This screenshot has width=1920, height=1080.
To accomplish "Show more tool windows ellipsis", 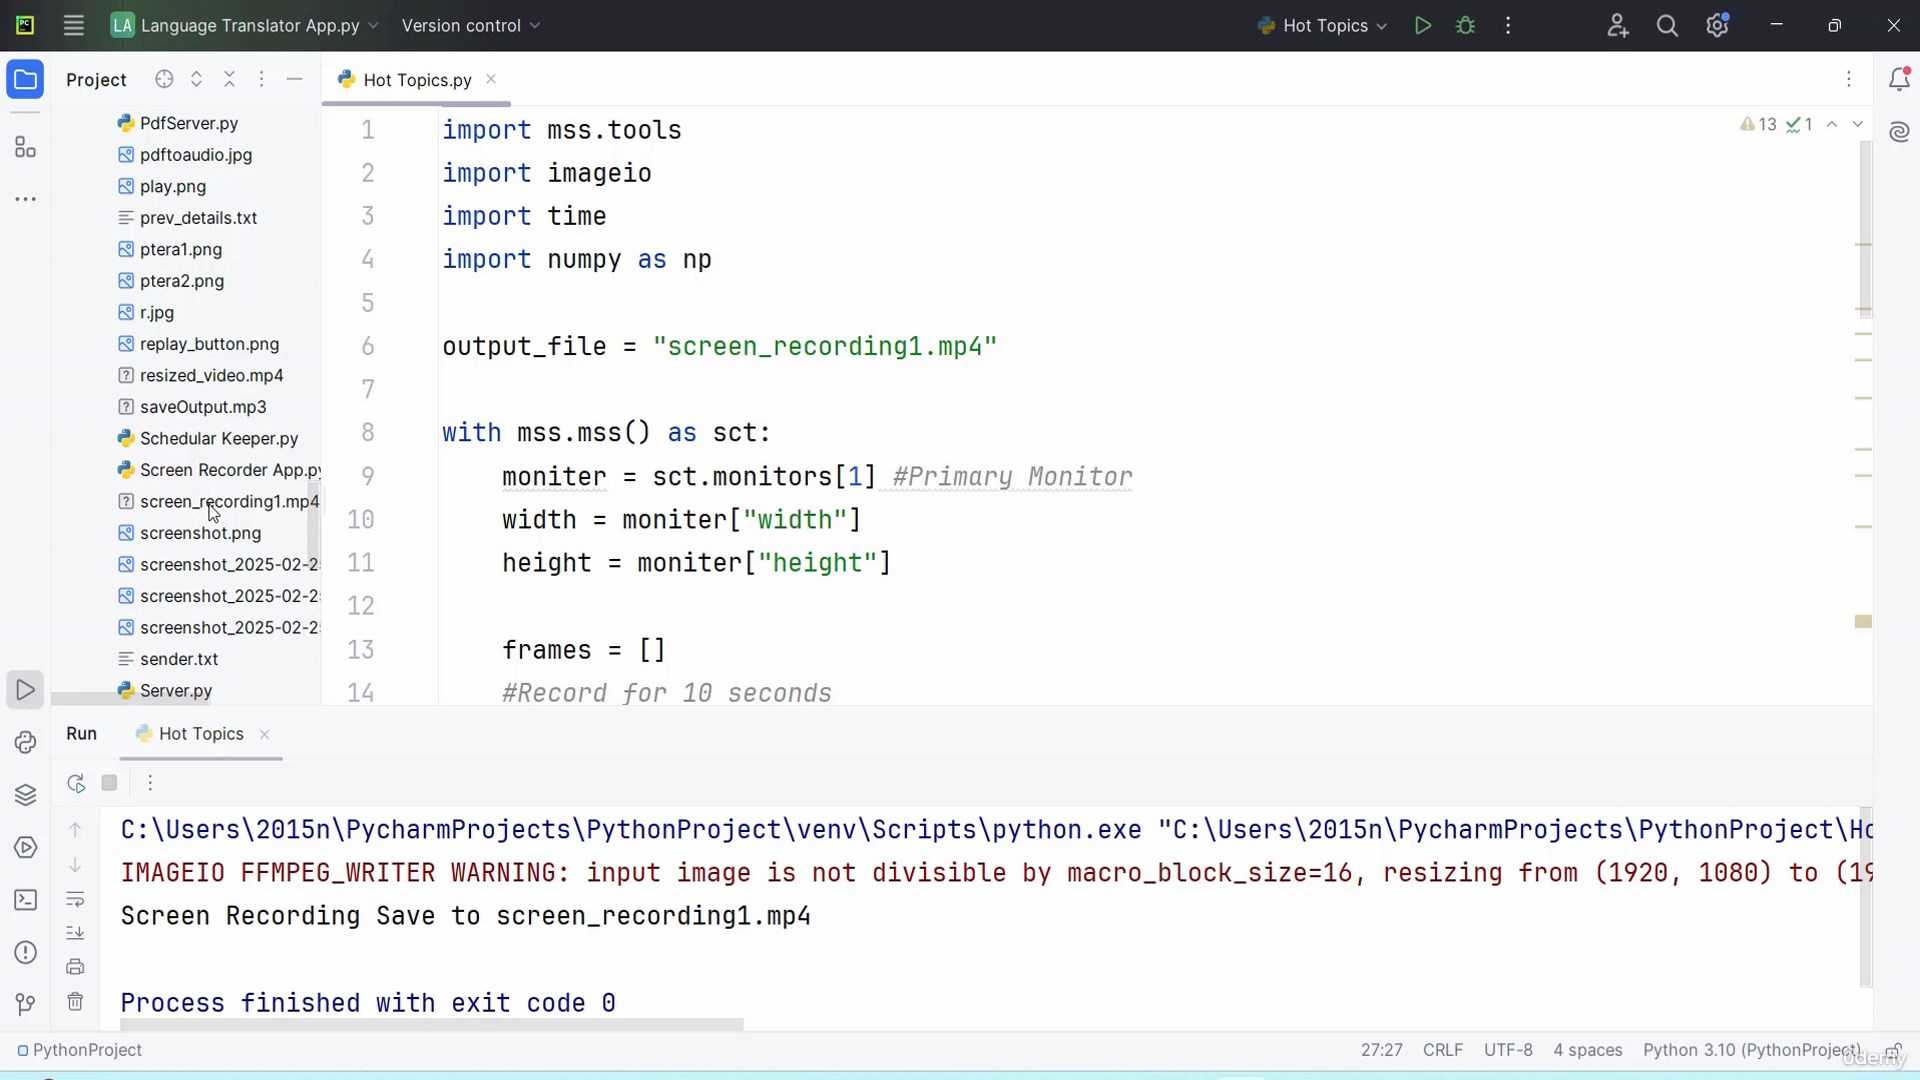I will [x=25, y=200].
